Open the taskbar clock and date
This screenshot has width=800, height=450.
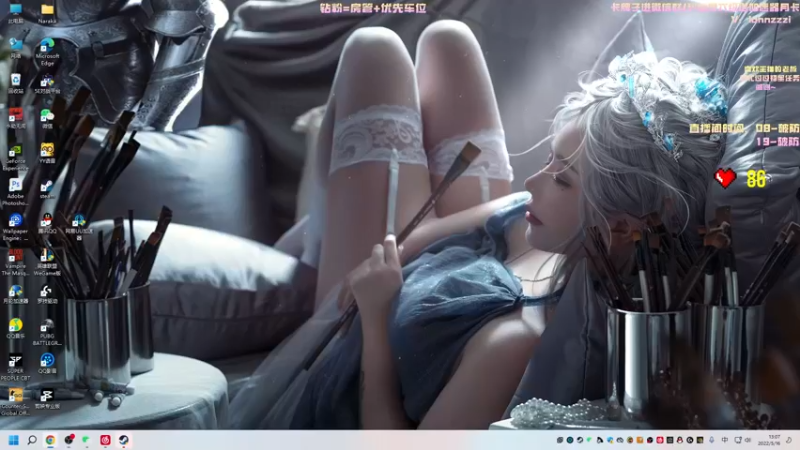771,440
